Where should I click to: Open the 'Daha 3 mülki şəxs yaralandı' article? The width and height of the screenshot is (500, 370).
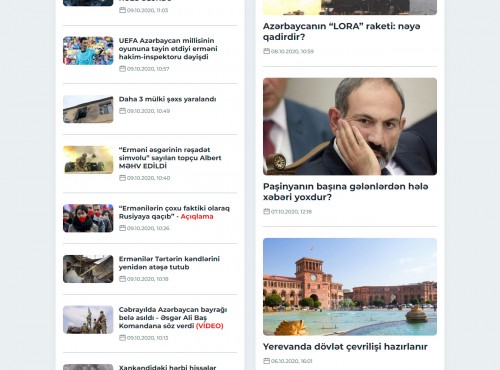(x=167, y=99)
